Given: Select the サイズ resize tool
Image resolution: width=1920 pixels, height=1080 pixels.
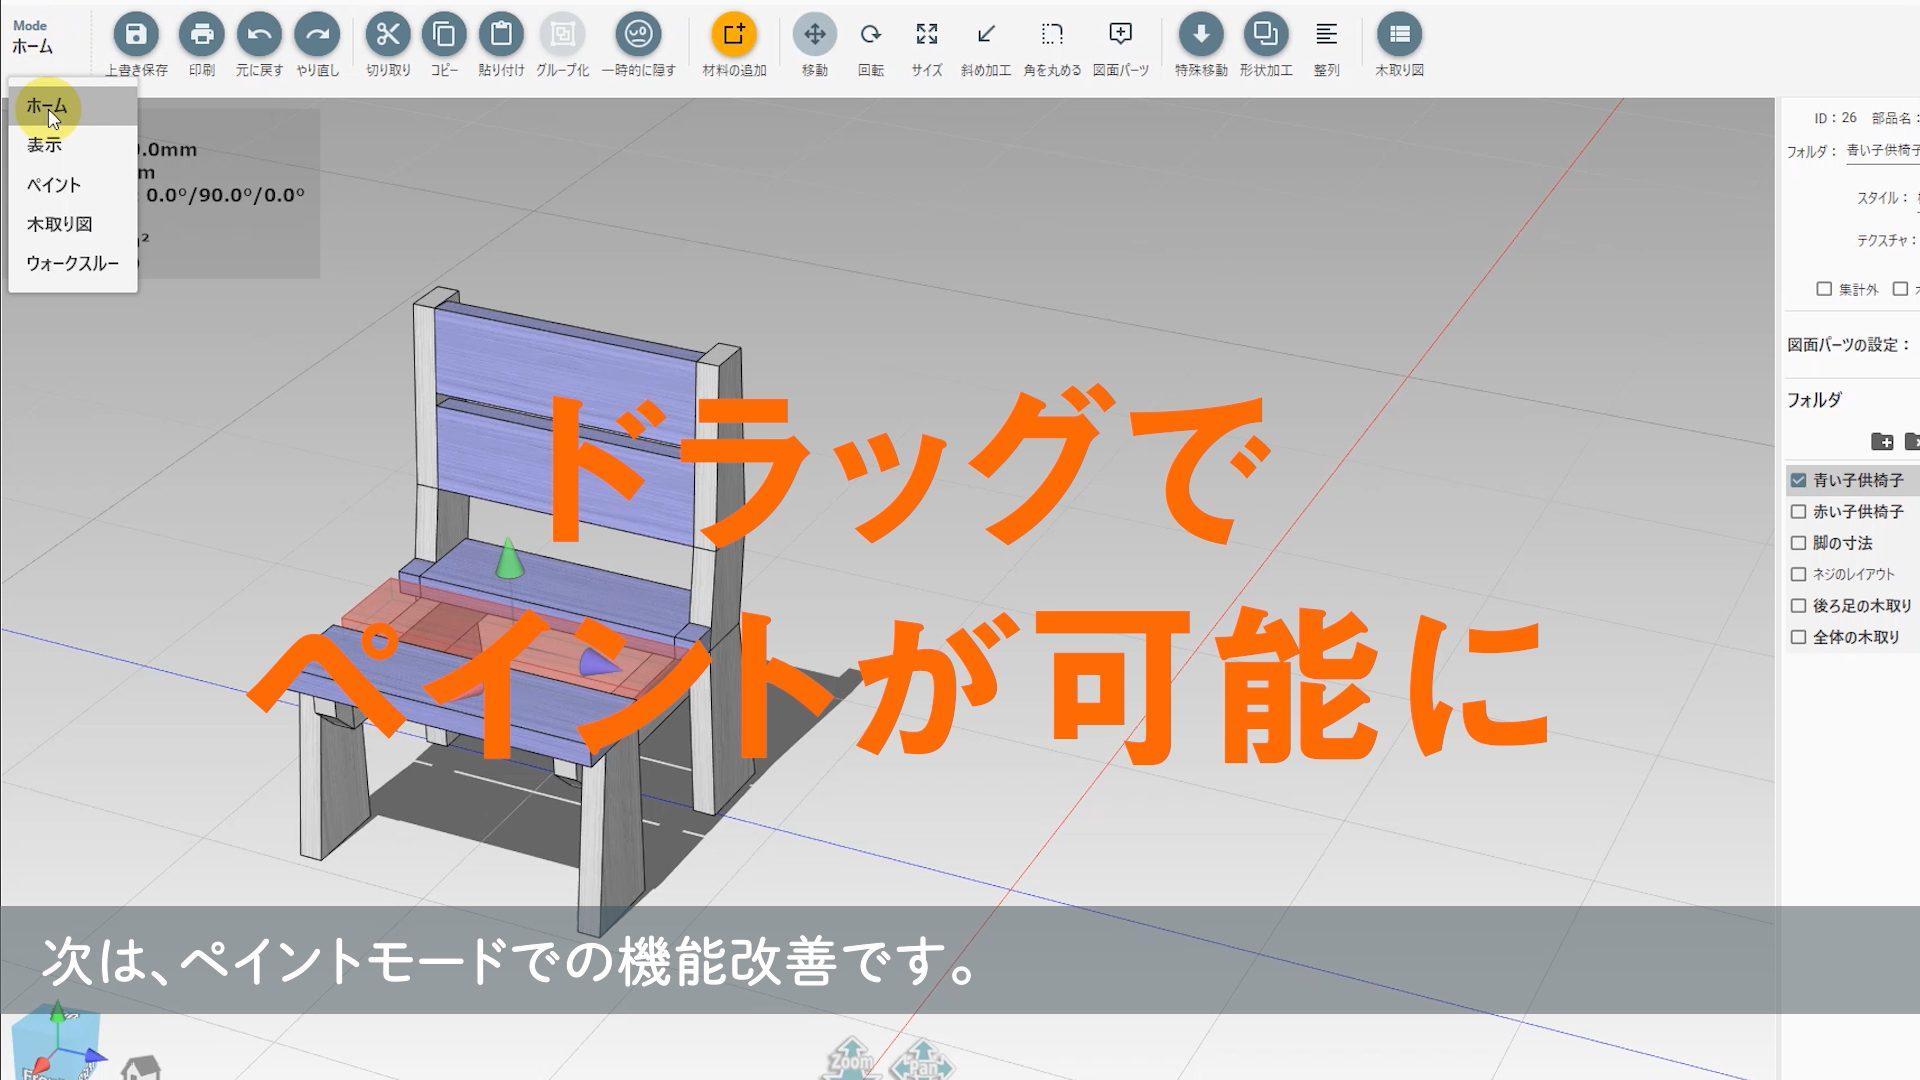Looking at the screenshot, I should coord(927,35).
